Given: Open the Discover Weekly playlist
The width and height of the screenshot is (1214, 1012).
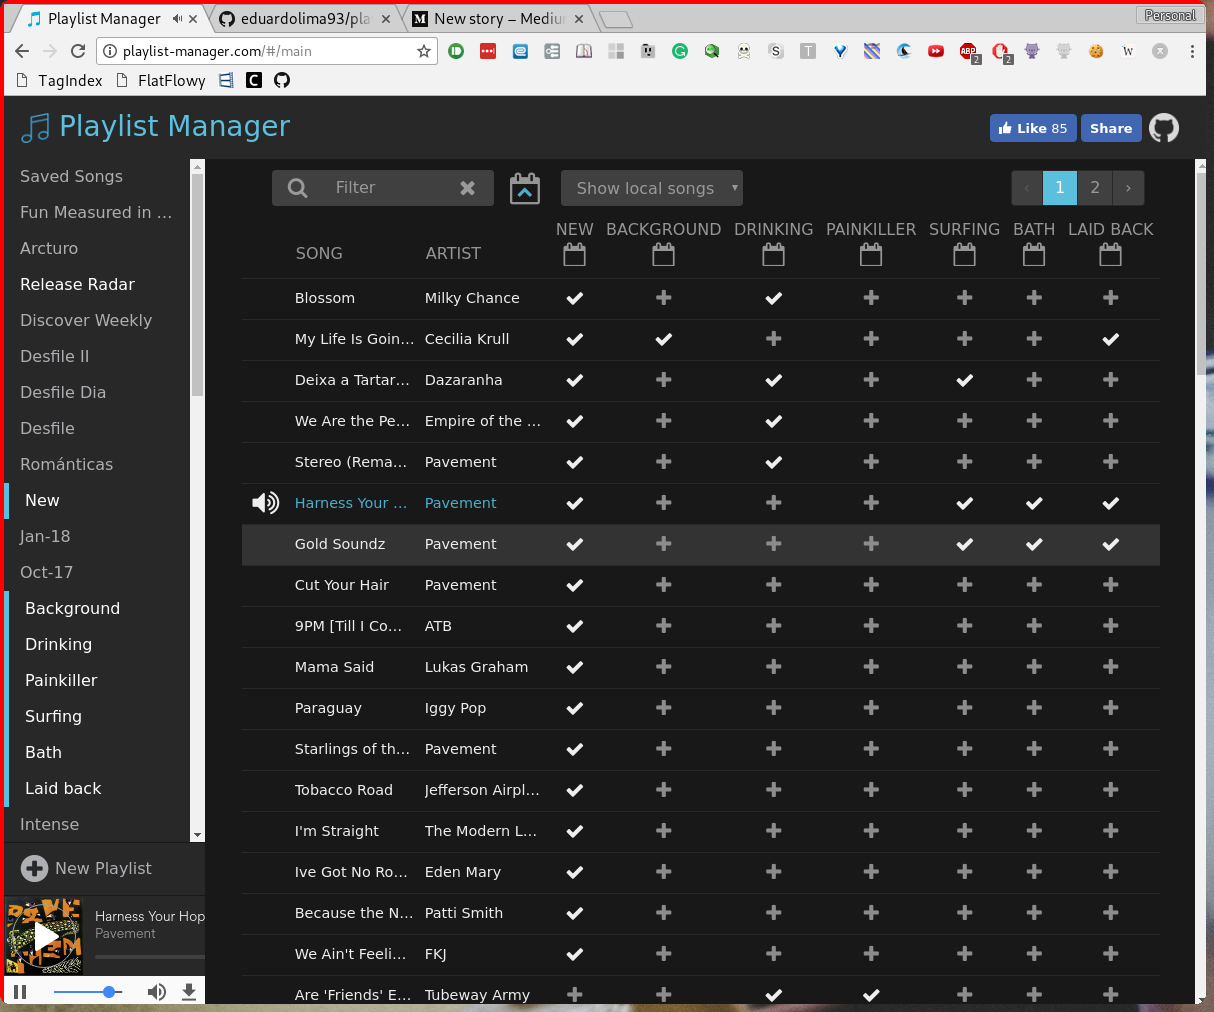Looking at the screenshot, I should 86,320.
